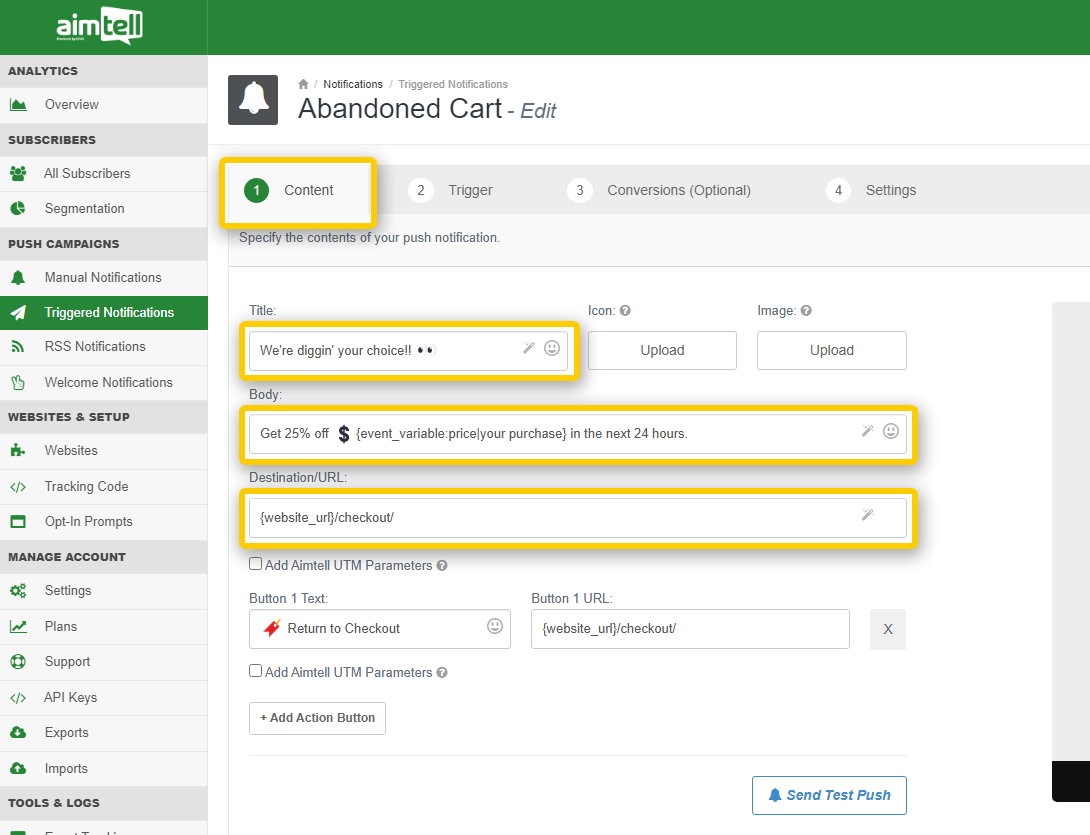Click the Imports cloud upload icon
The width and height of the screenshot is (1090, 835).
pos(18,768)
